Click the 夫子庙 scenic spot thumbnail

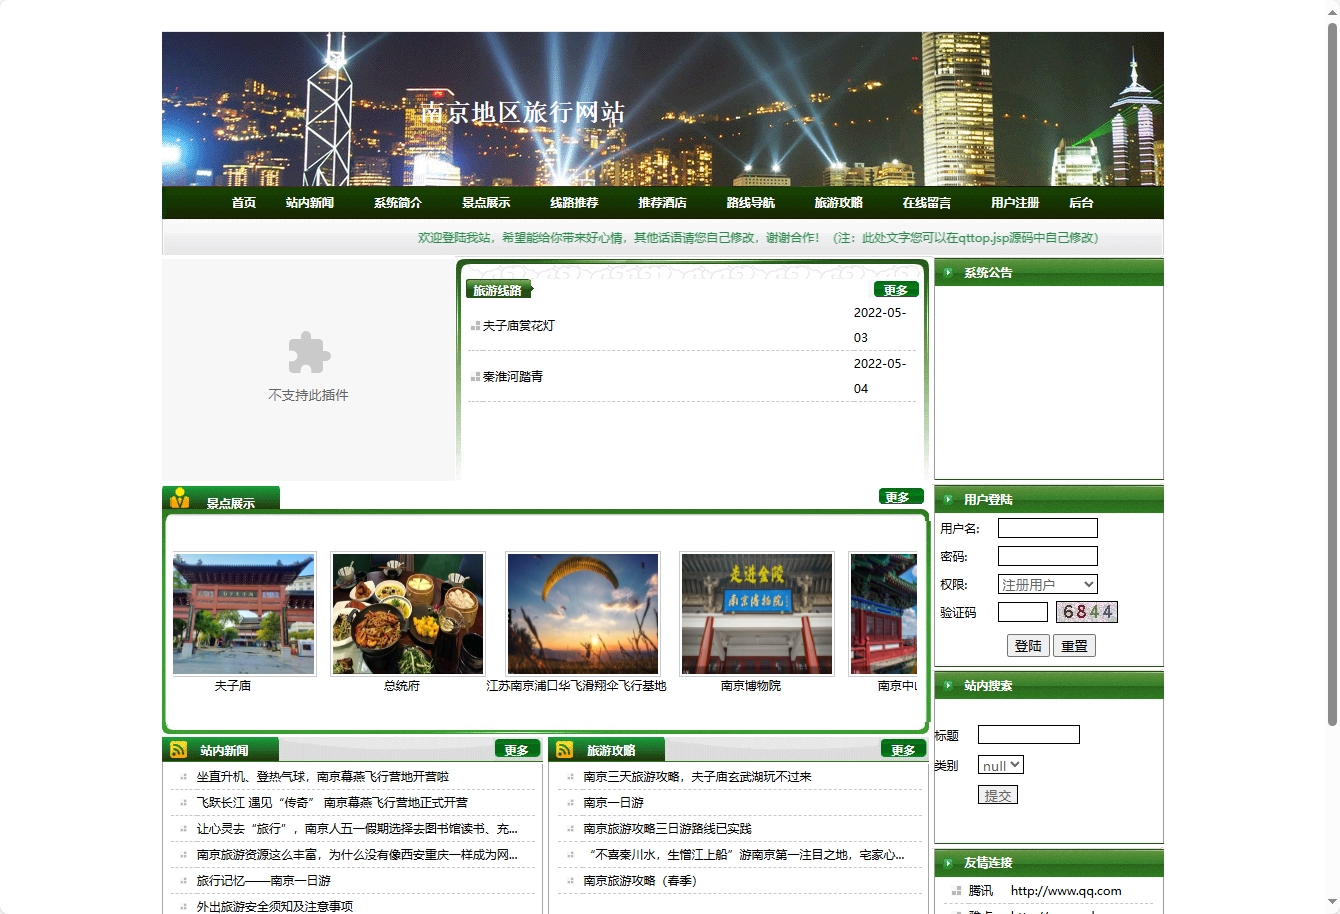pos(243,613)
